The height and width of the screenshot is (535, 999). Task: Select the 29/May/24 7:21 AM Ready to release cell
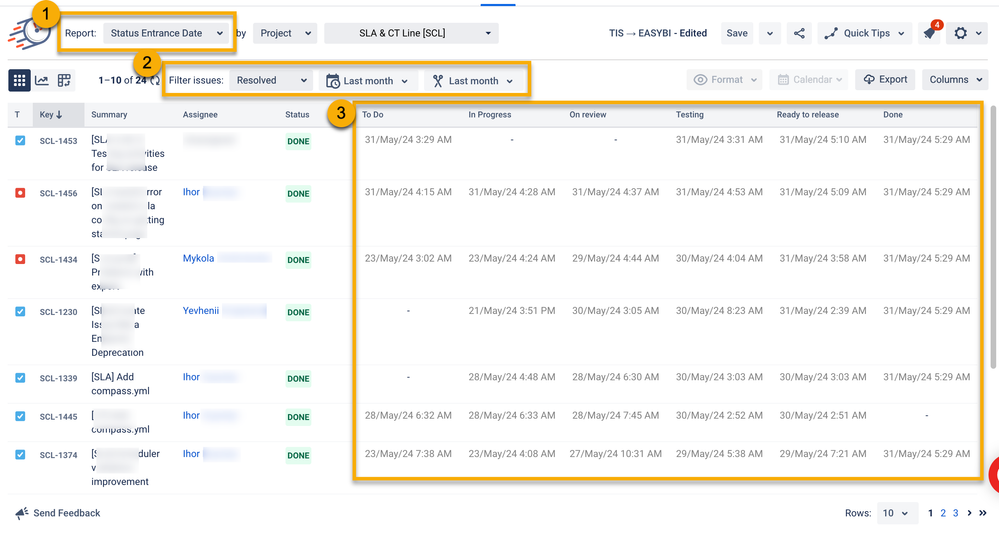[823, 453]
